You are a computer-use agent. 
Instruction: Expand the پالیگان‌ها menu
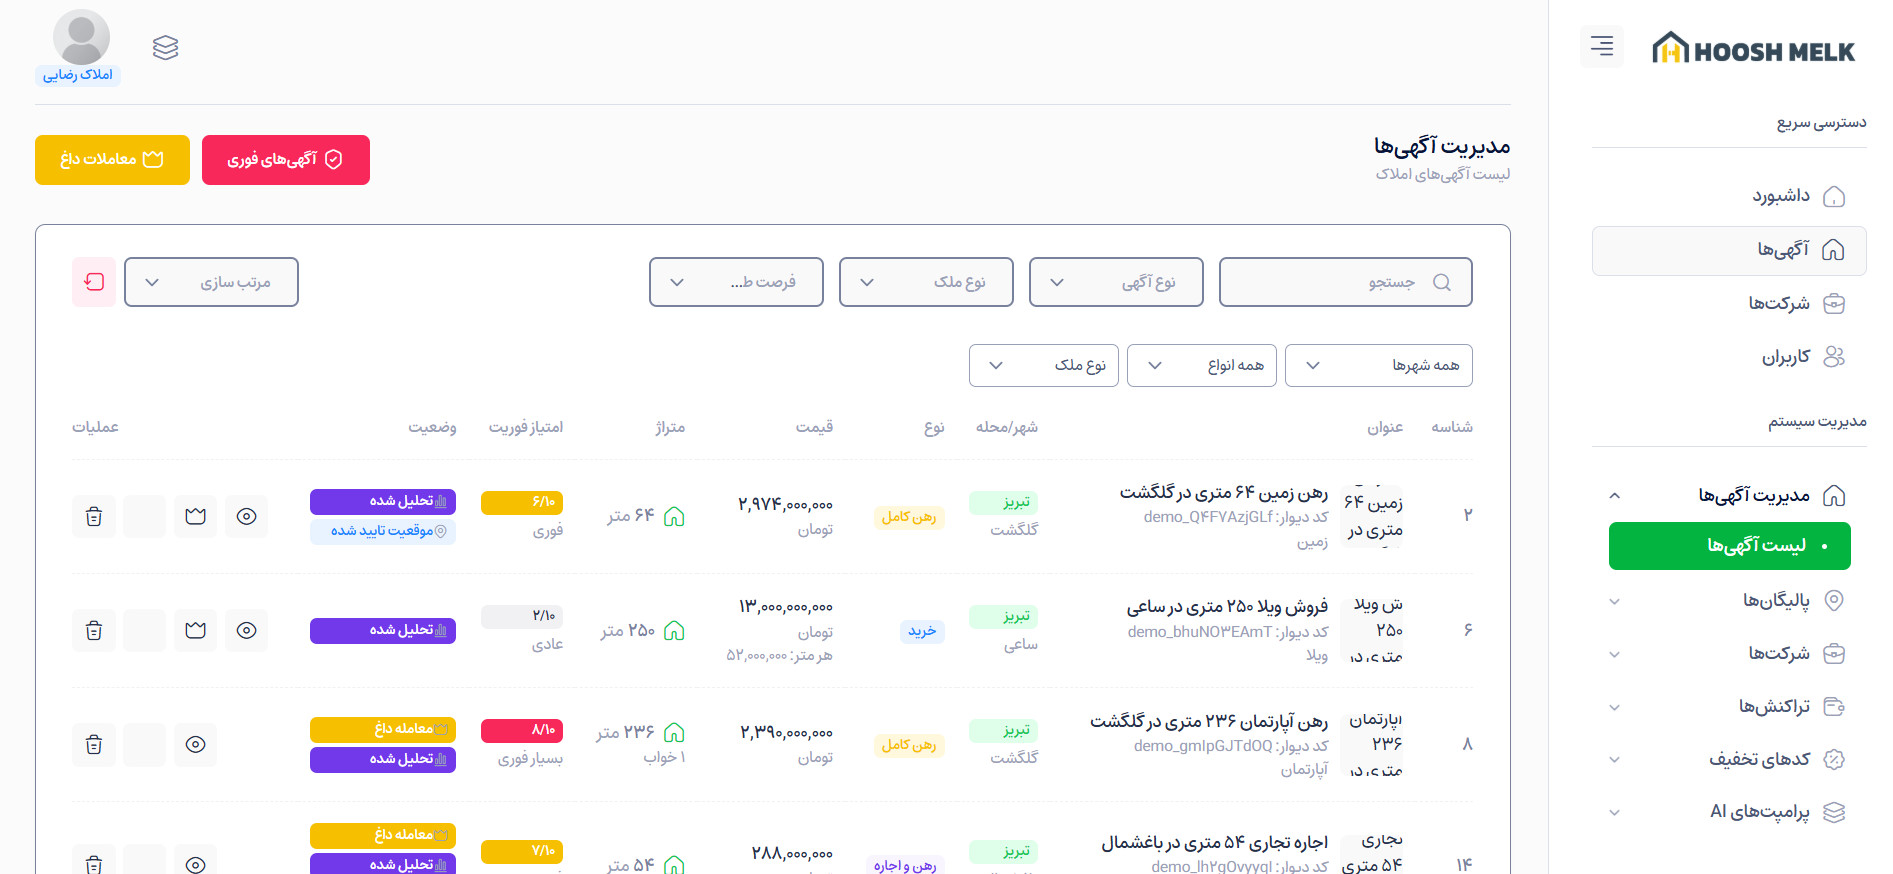pos(1729,600)
